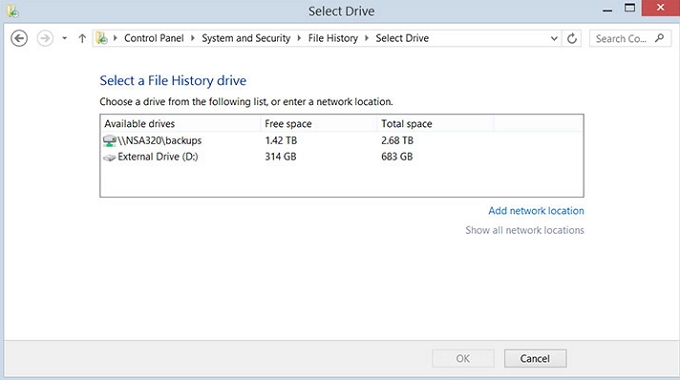This screenshot has width=680, height=380.
Task: Refresh the Select Drive page
Action: tap(572, 38)
